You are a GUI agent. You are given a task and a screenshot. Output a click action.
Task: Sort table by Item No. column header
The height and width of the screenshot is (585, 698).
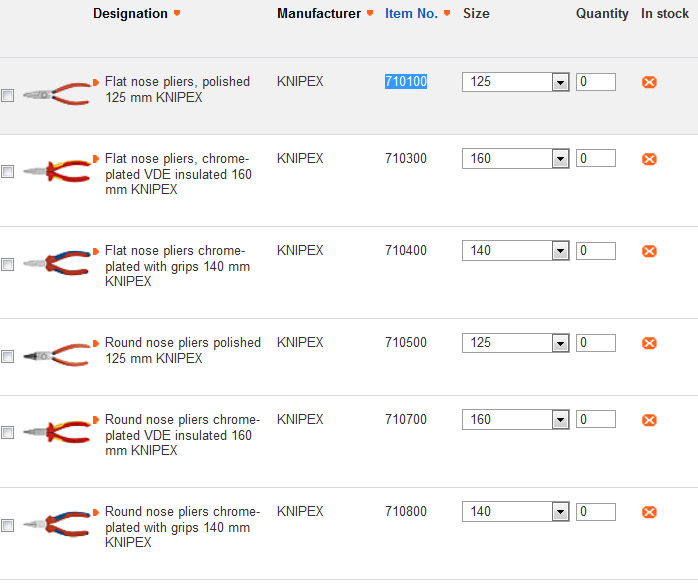tap(411, 14)
